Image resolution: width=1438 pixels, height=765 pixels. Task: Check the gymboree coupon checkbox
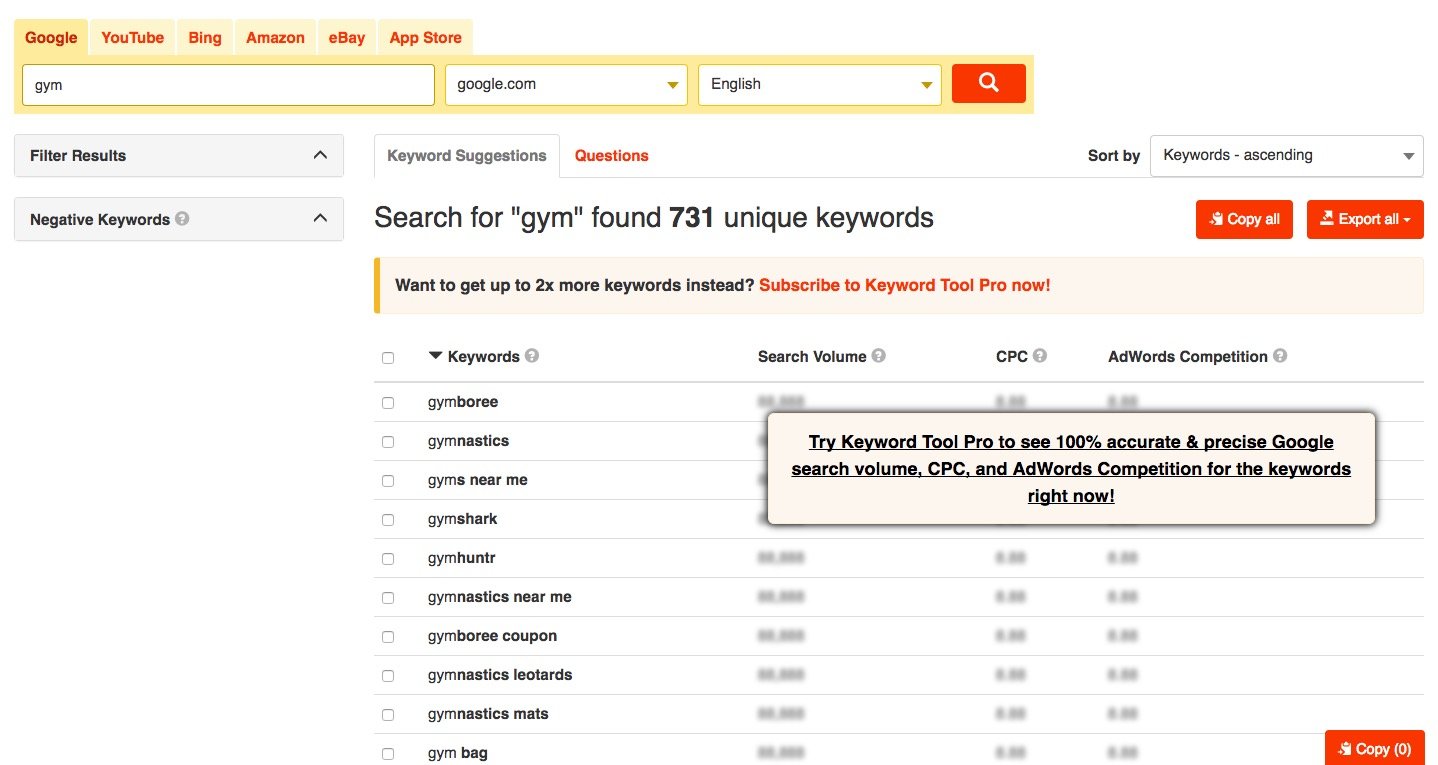click(x=388, y=637)
